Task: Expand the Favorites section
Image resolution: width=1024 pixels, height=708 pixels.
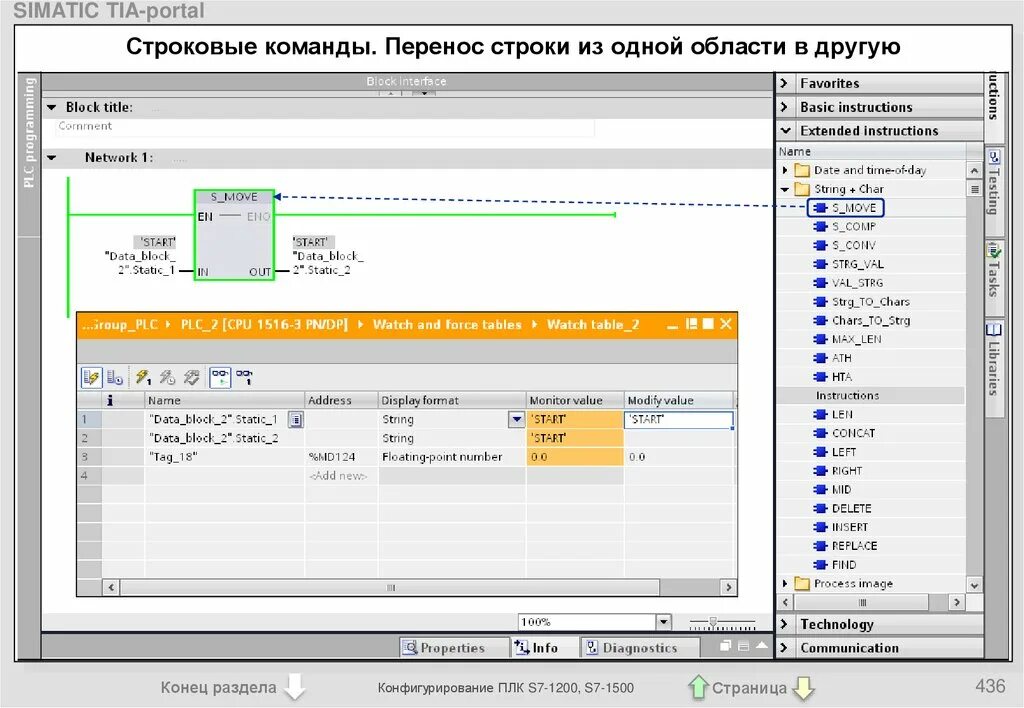Action: click(785, 84)
